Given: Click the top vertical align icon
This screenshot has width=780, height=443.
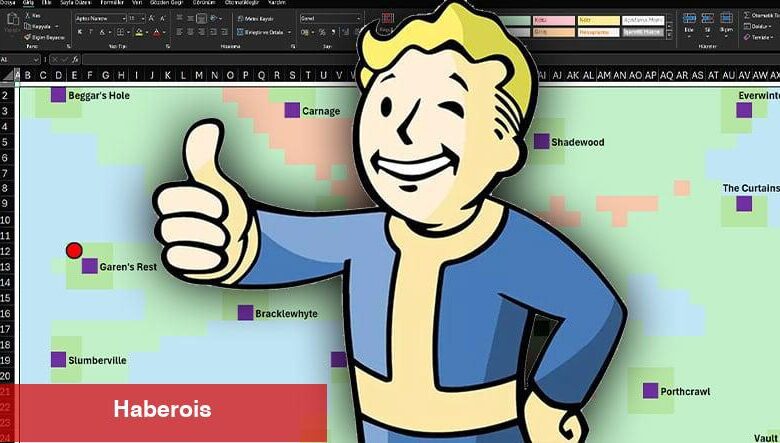Looking at the screenshot, I should pyautogui.click(x=180, y=18).
